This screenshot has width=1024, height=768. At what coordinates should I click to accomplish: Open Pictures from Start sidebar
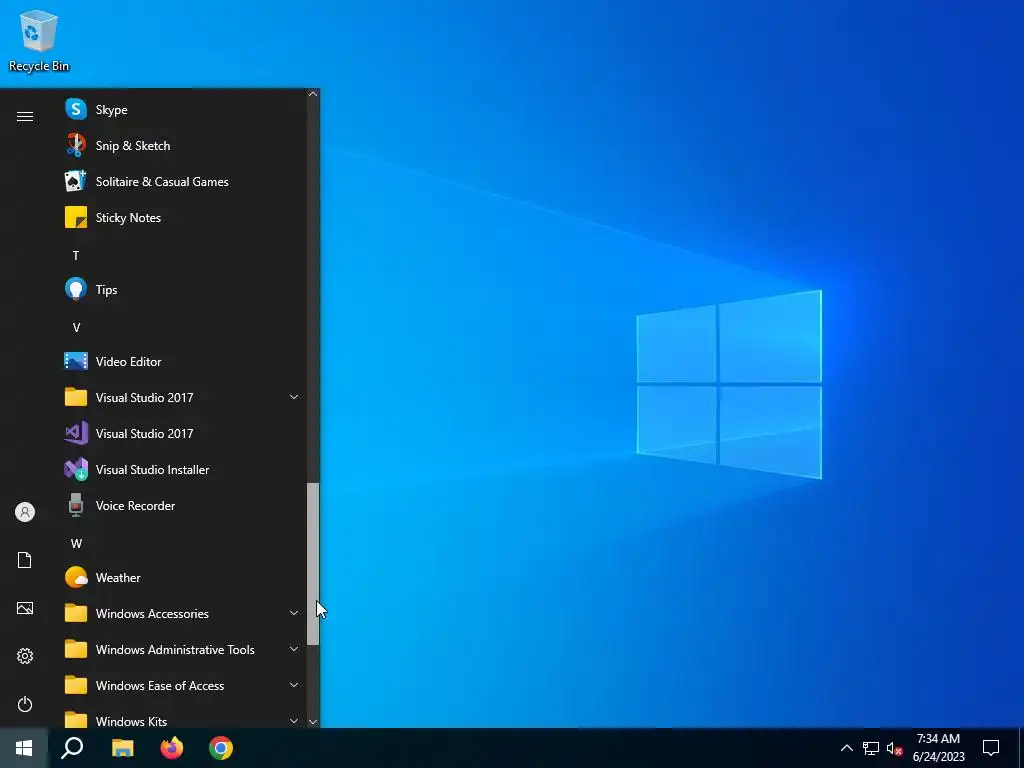(x=25, y=608)
